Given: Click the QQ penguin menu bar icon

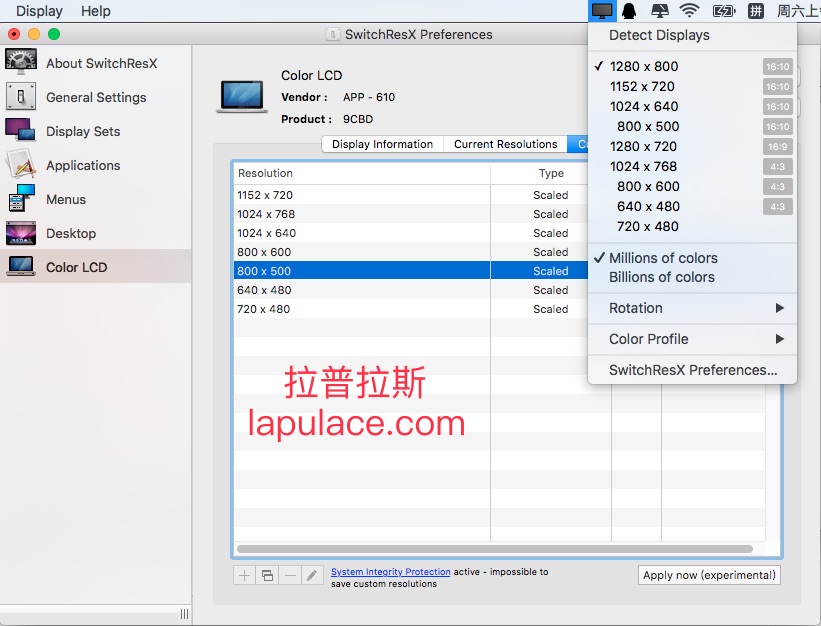Looking at the screenshot, I should (x=629, y=10).
